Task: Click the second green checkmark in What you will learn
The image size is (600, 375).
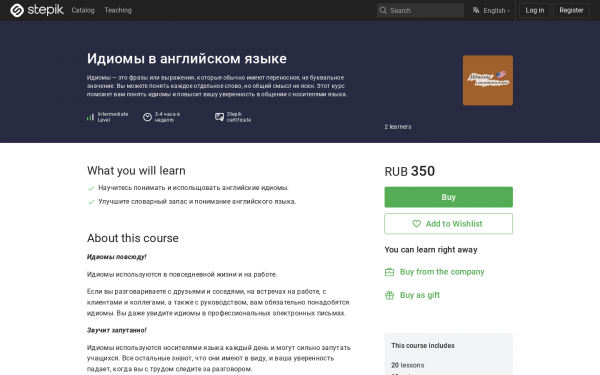Action: coord(91,202)
